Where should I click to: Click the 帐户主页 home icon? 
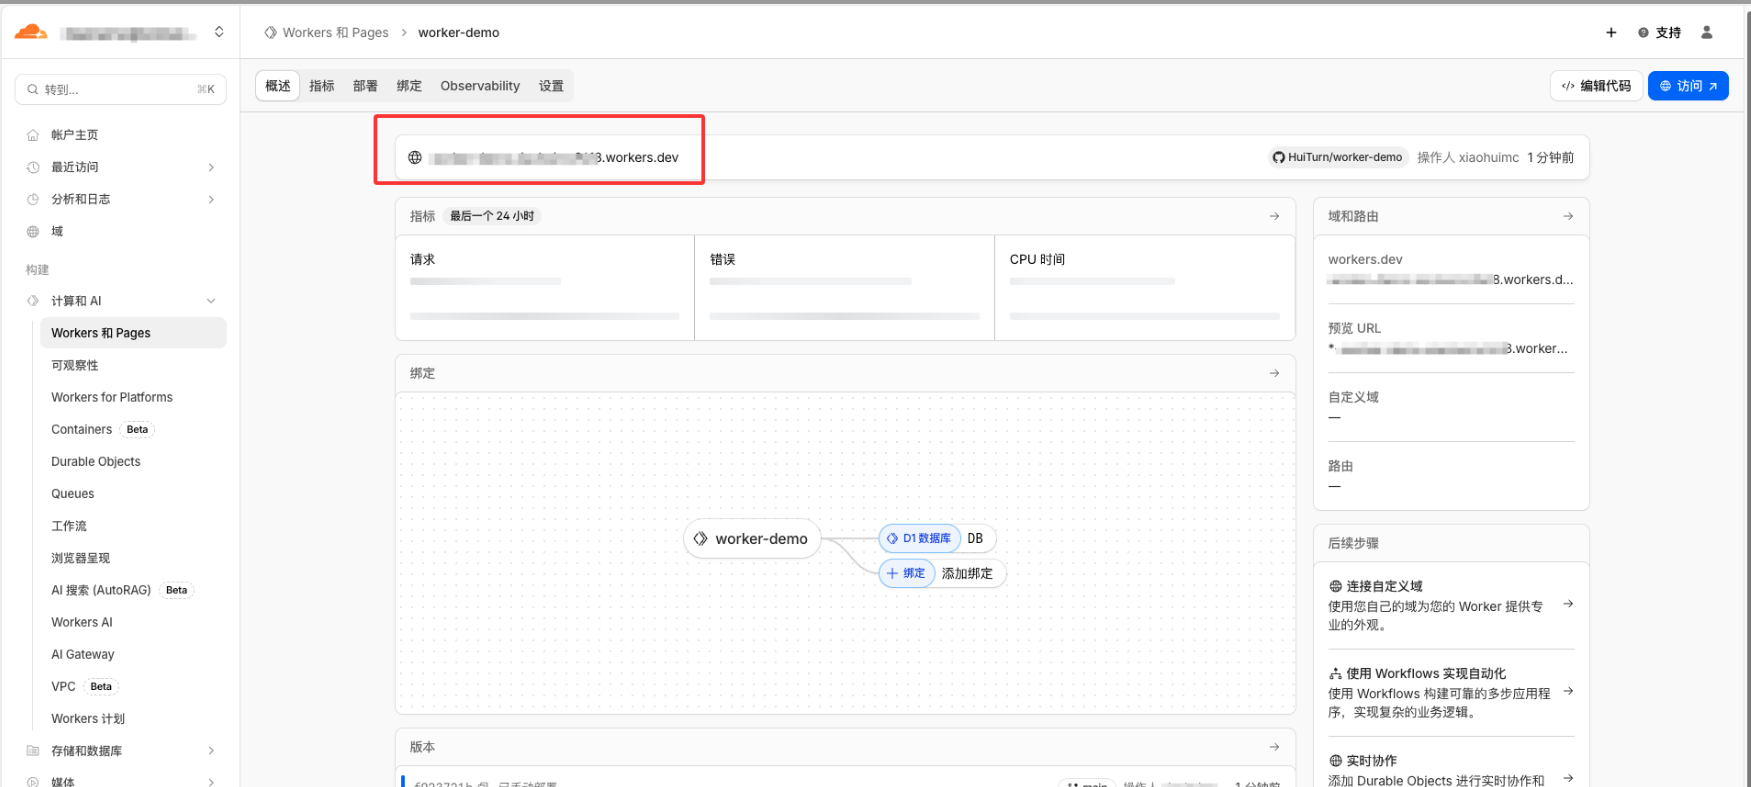point(33,135)
